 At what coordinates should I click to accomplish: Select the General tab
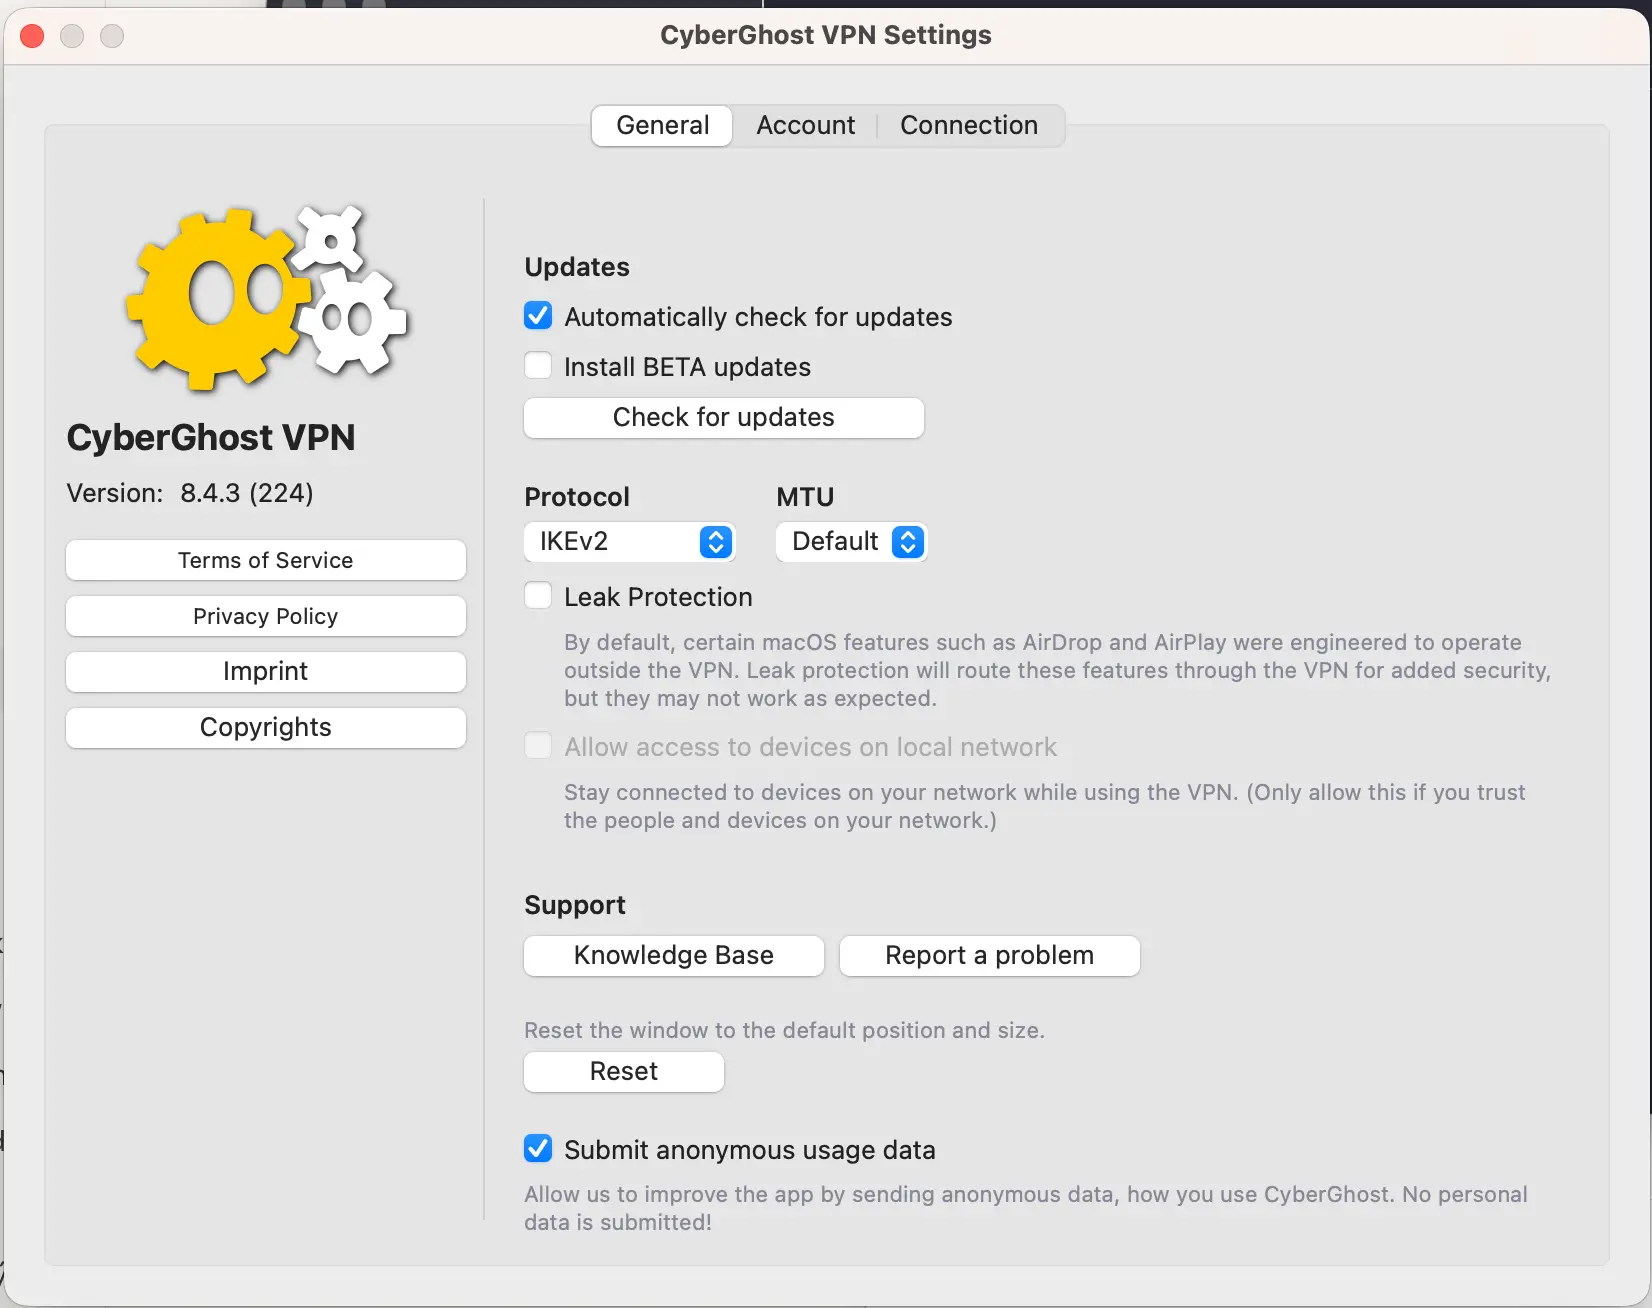pyautogui.click(x=661, y=125)
